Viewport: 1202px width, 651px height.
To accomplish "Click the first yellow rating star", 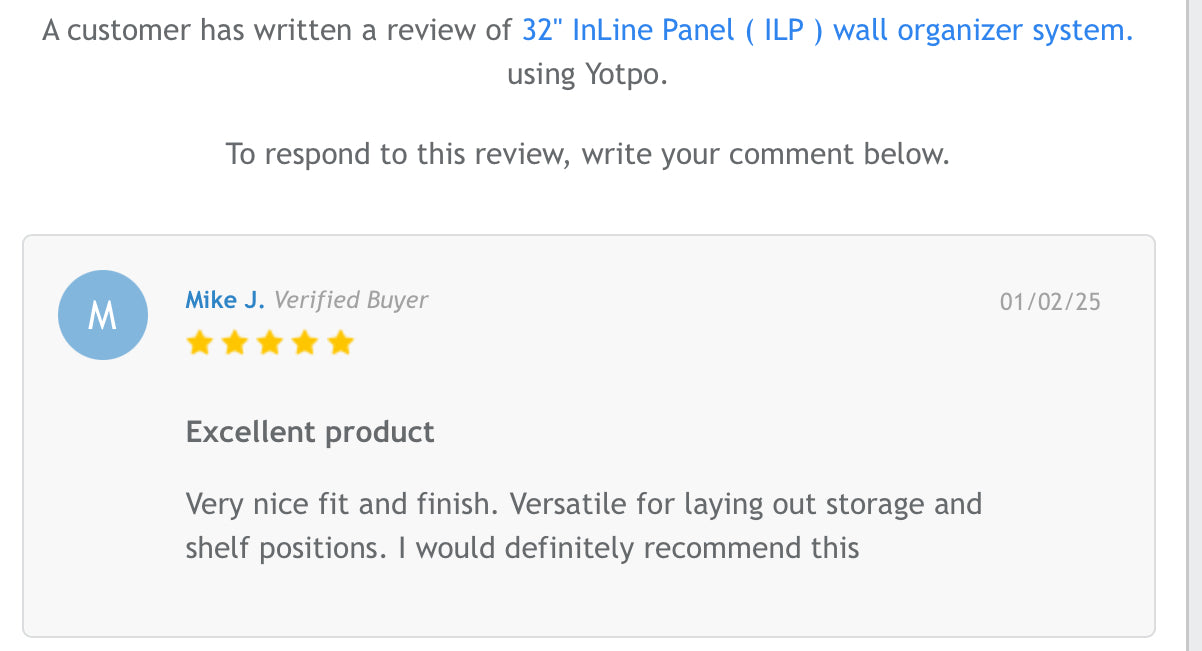I will (x=199, y=344).
